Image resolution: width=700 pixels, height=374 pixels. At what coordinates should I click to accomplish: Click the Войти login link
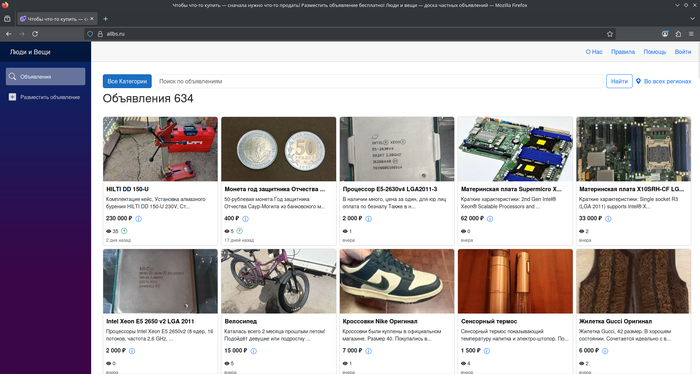[683, 52]
